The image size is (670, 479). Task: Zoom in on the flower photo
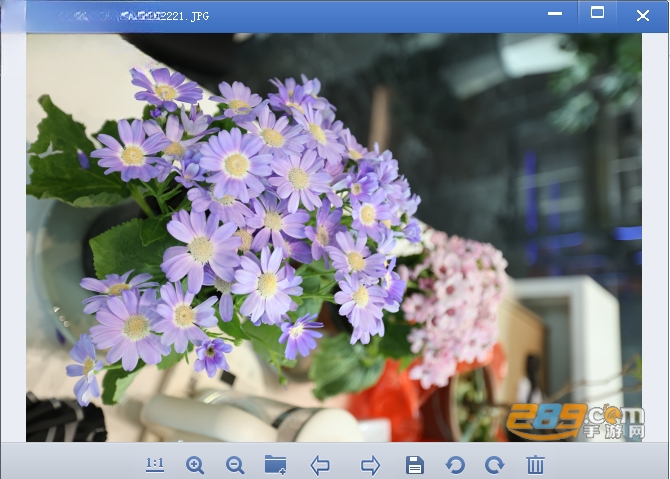pyautogui.click(x=195, y=465)
